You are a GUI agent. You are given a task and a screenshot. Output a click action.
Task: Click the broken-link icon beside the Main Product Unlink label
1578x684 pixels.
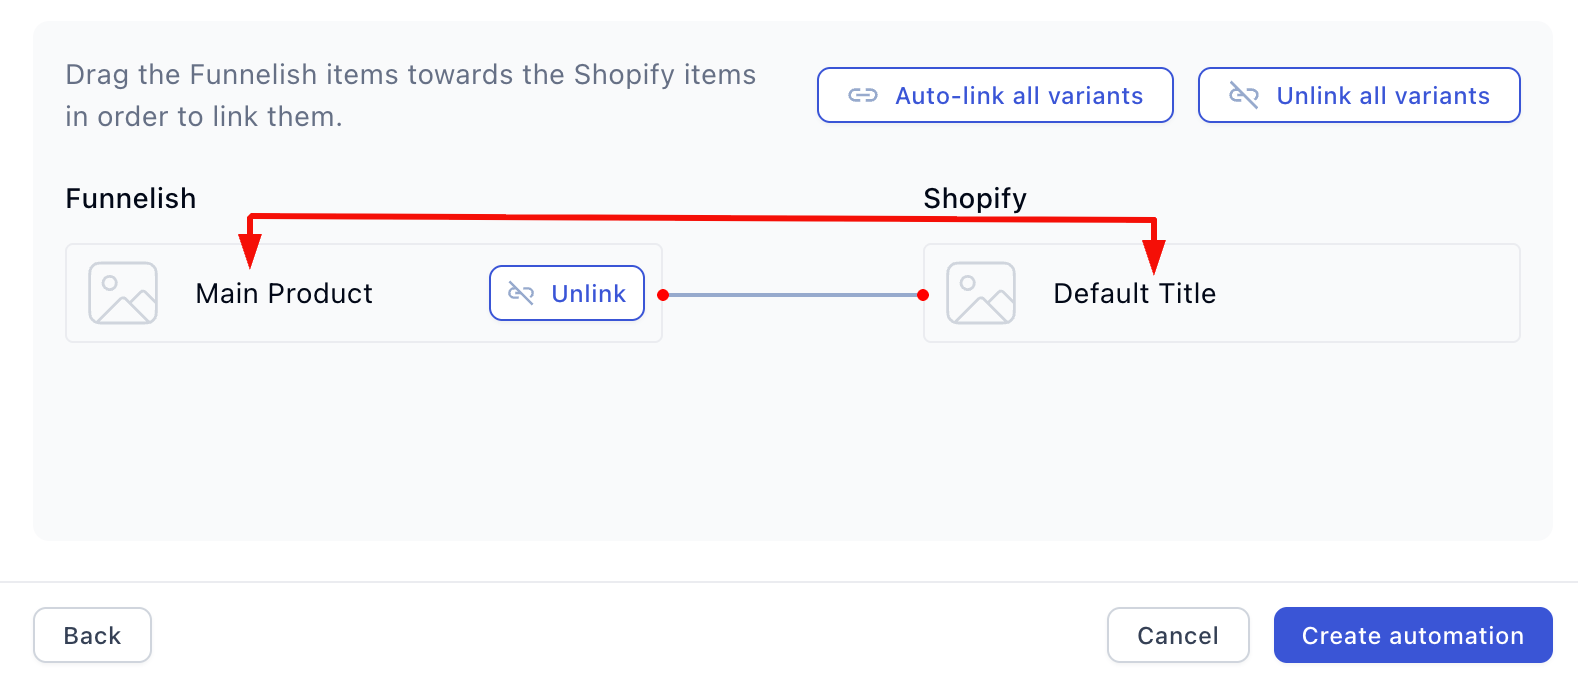[x=521, y=293]
